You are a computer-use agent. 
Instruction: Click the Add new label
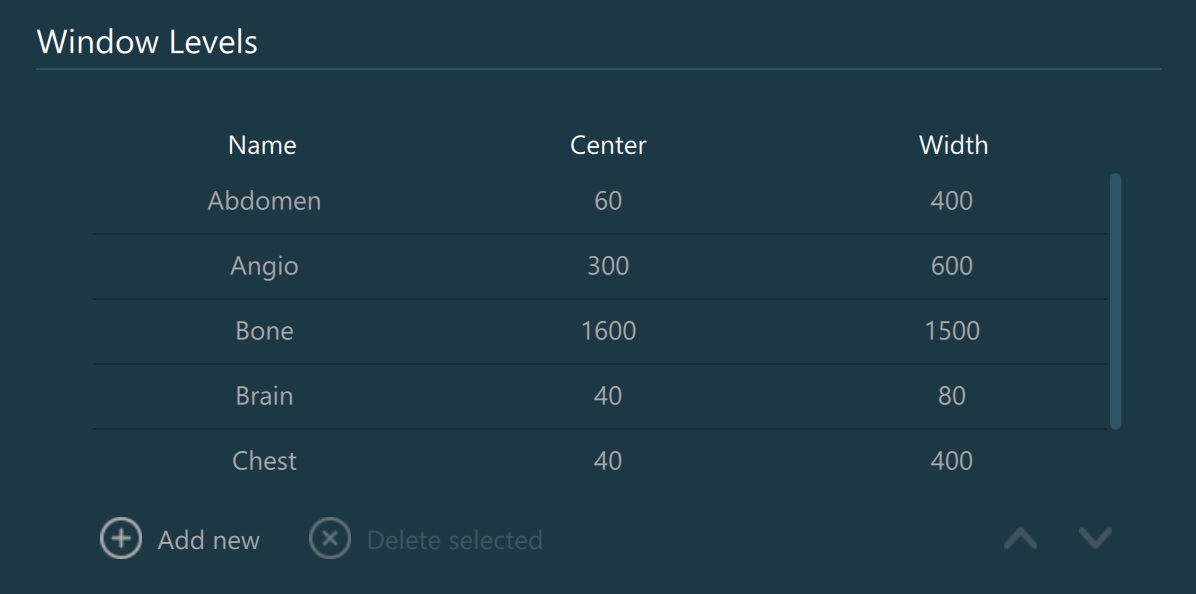(x=208, y=541)
